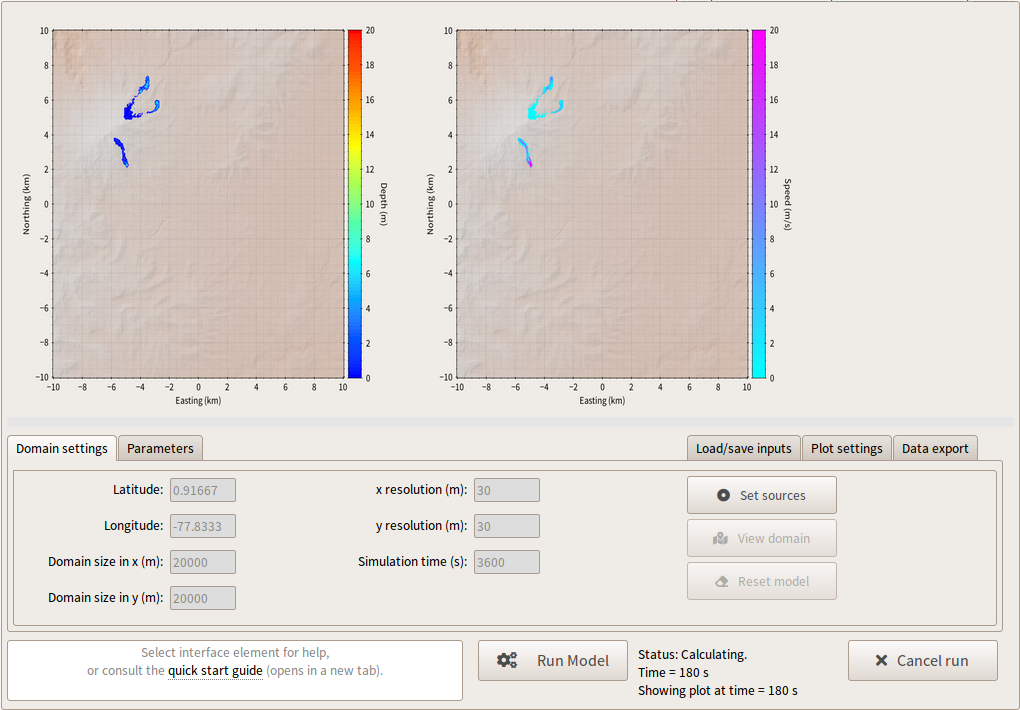Image resolution: width=1020 pixels, height=710 pixels.
Task: Click the x resolution field
Action: (x=505, y=490)
